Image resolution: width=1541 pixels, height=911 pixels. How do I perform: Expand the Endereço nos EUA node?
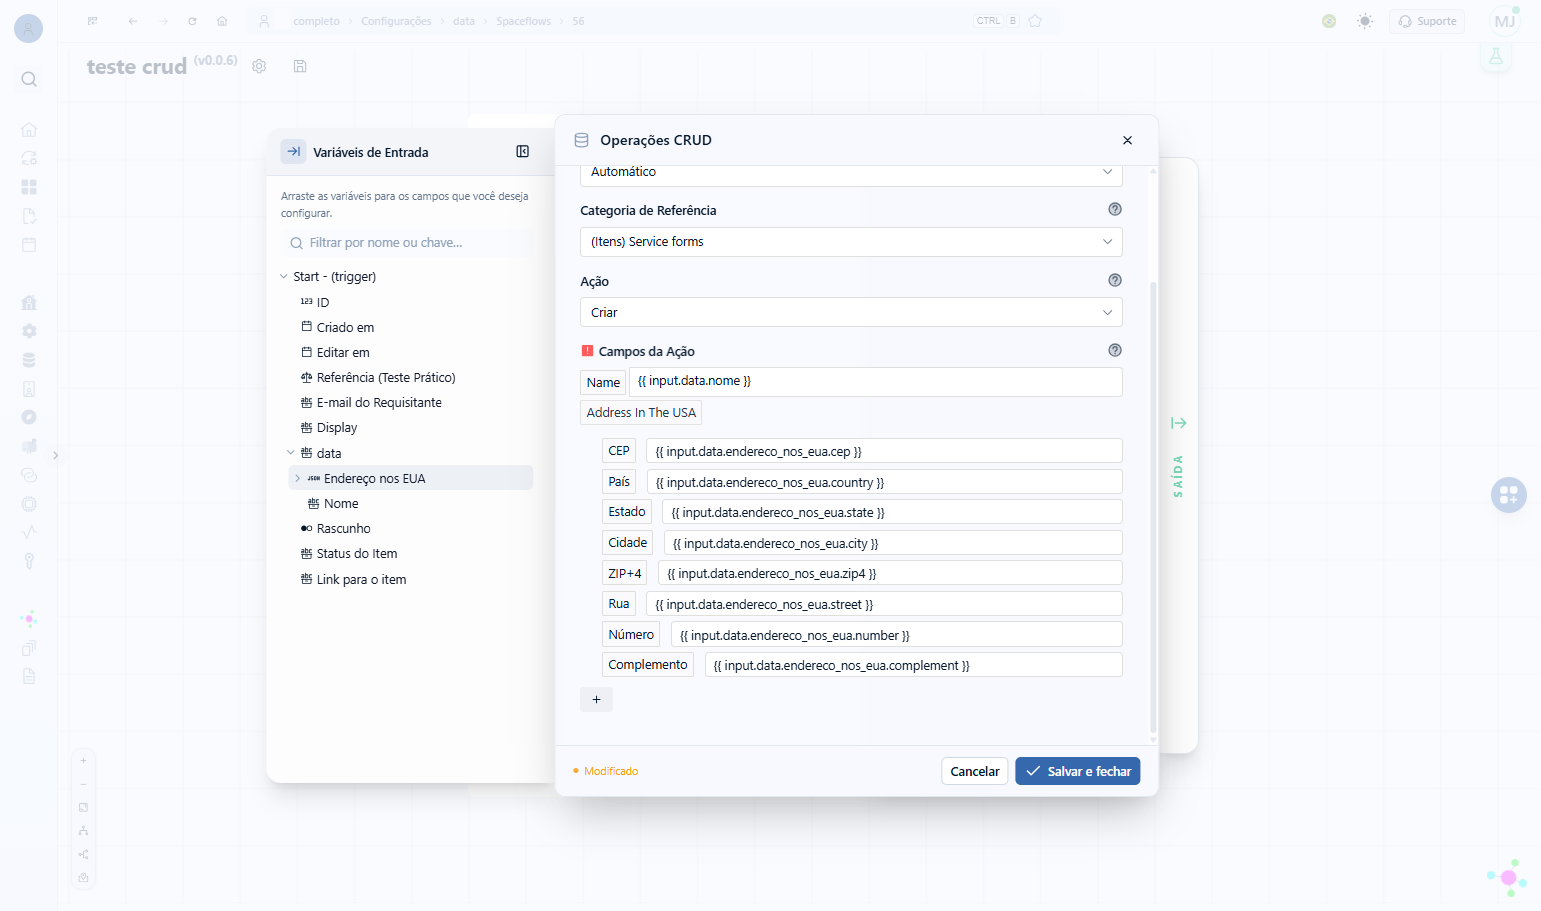coord(298,479)
